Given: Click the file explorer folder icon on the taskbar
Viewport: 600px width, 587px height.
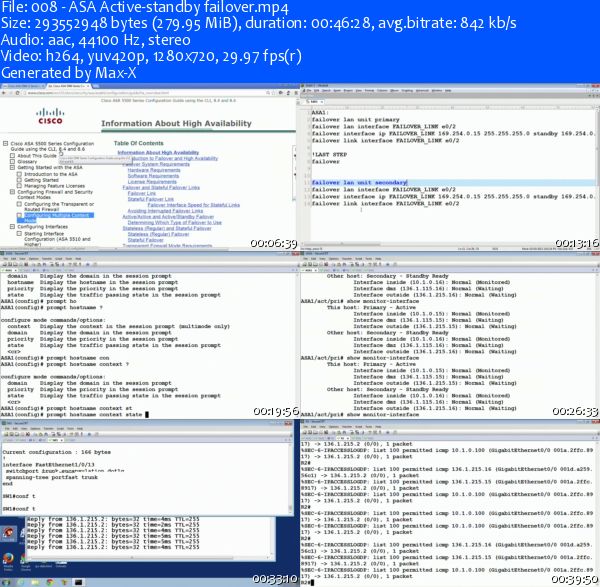Looking at the screenshot, I should click(35, 582).
